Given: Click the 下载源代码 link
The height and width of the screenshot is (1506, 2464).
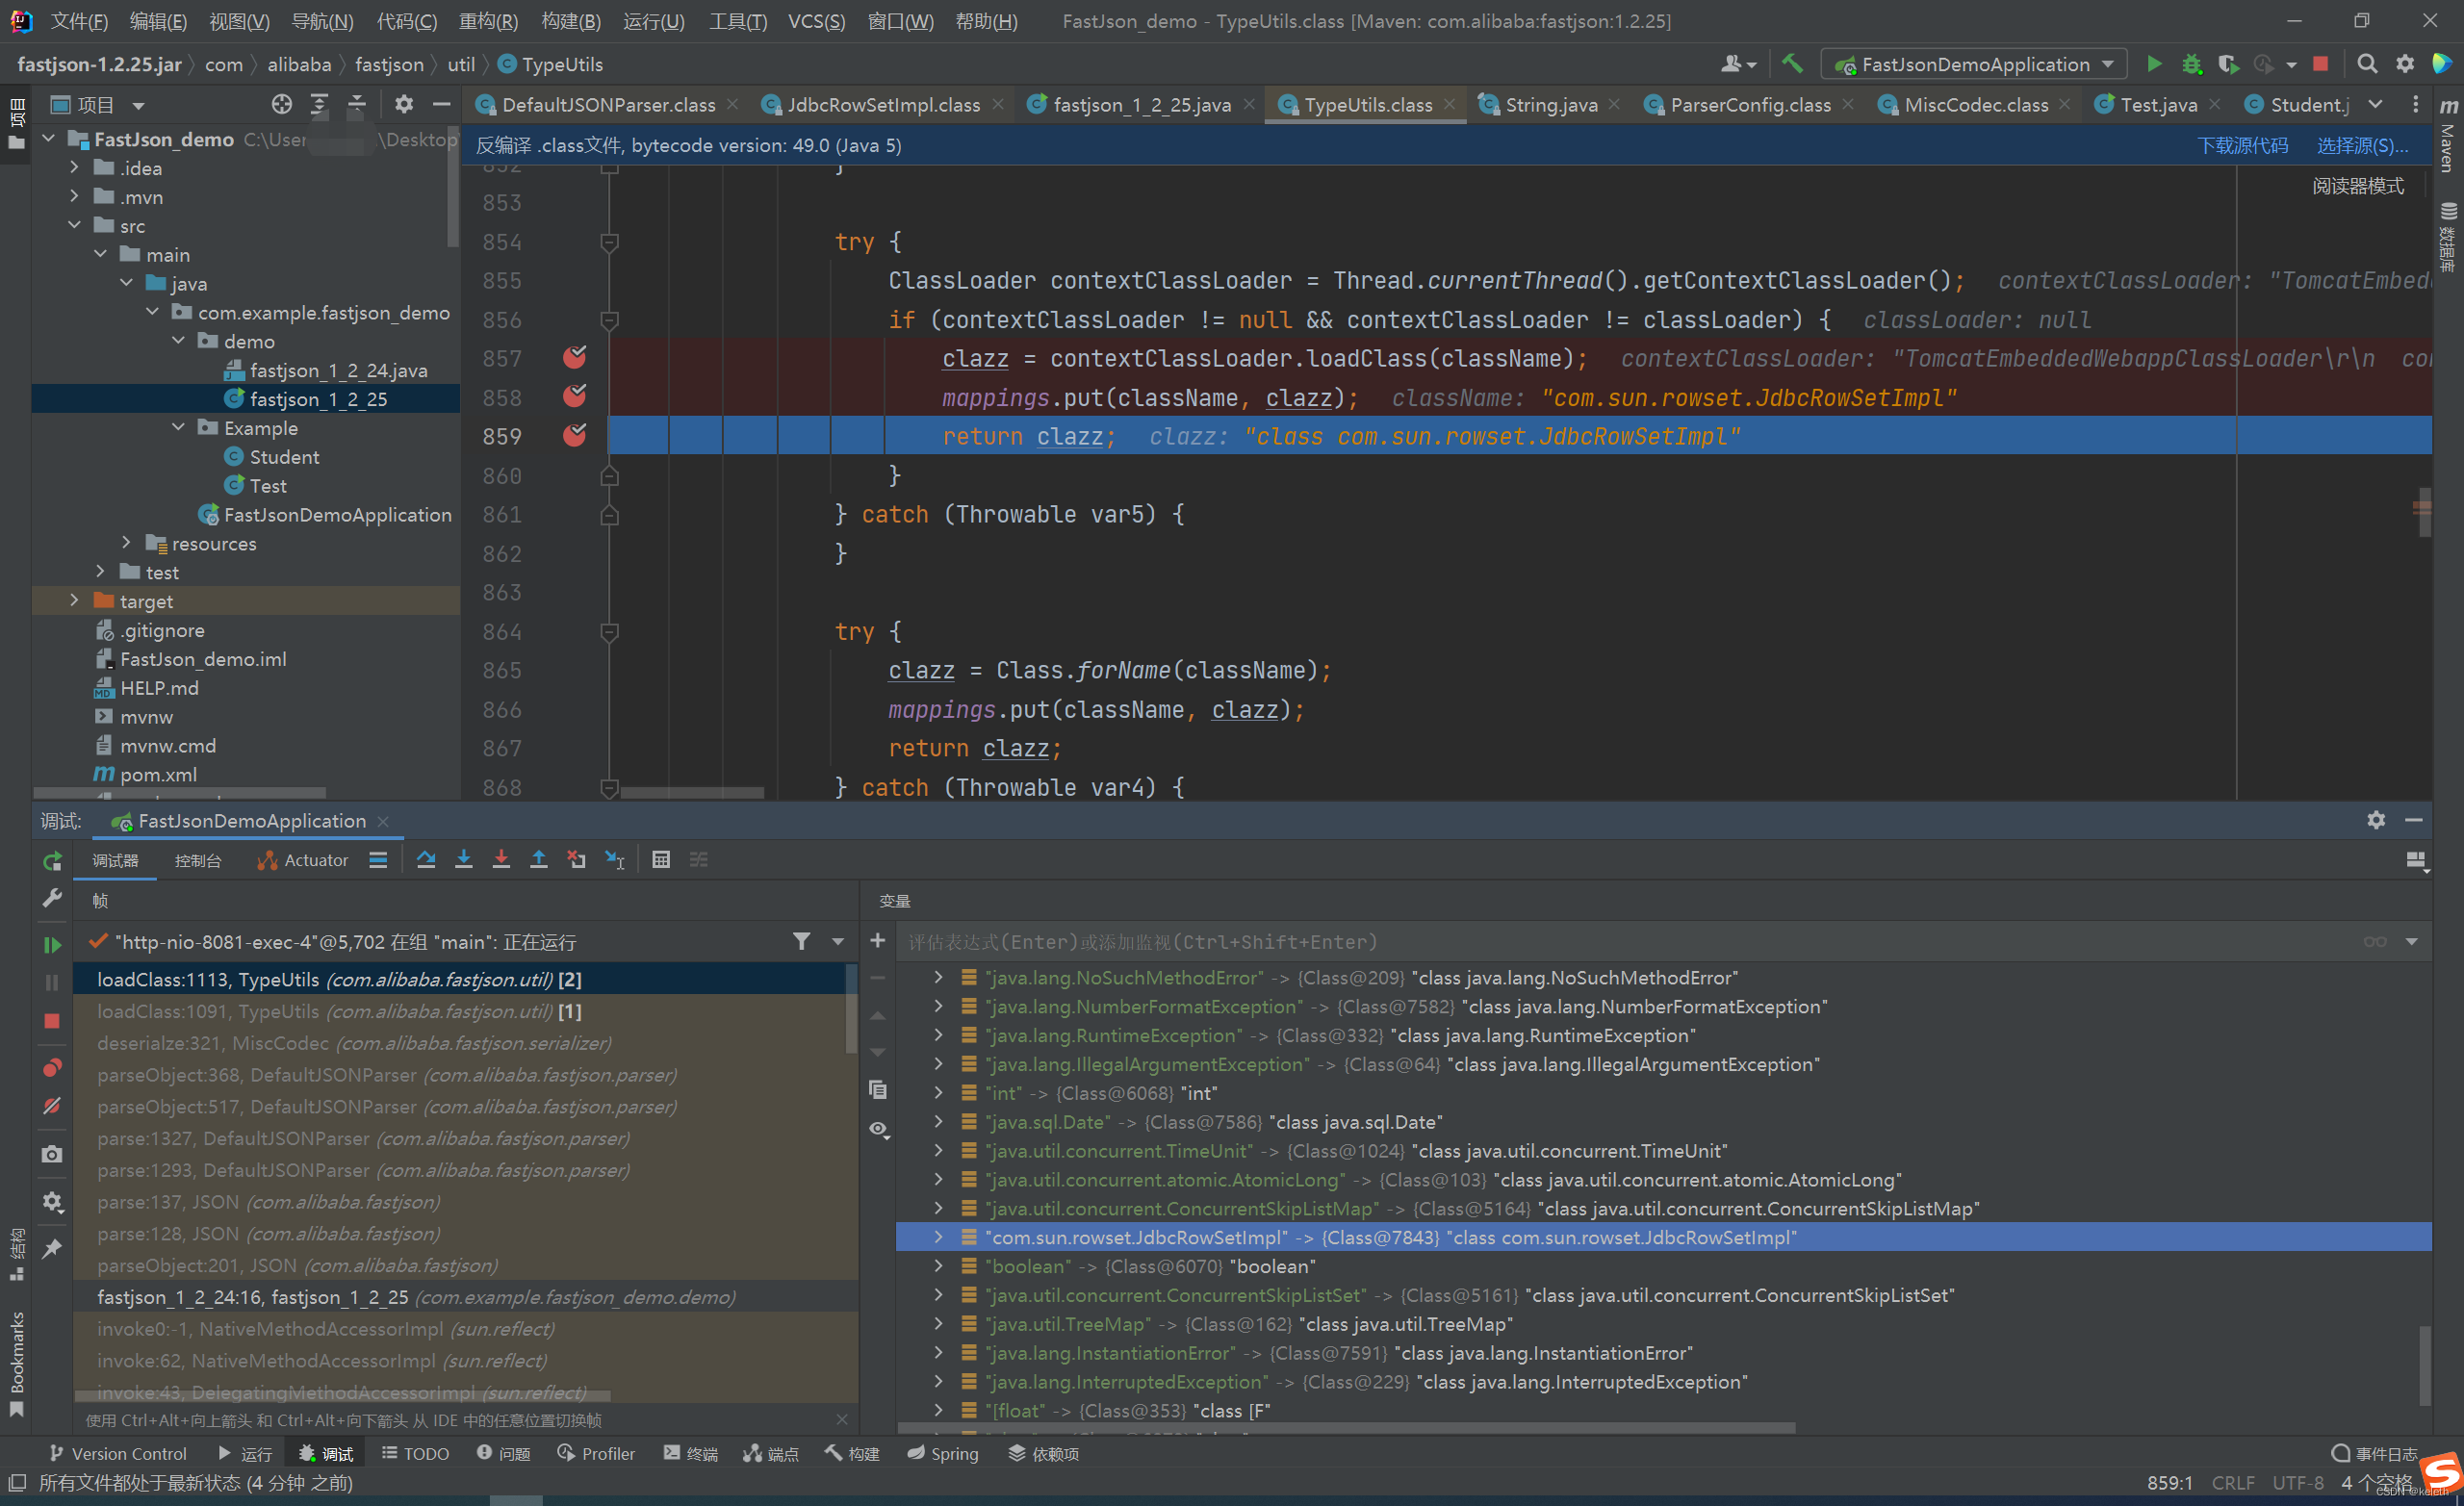Looking at the screenshot, I should click(2245, 145).
